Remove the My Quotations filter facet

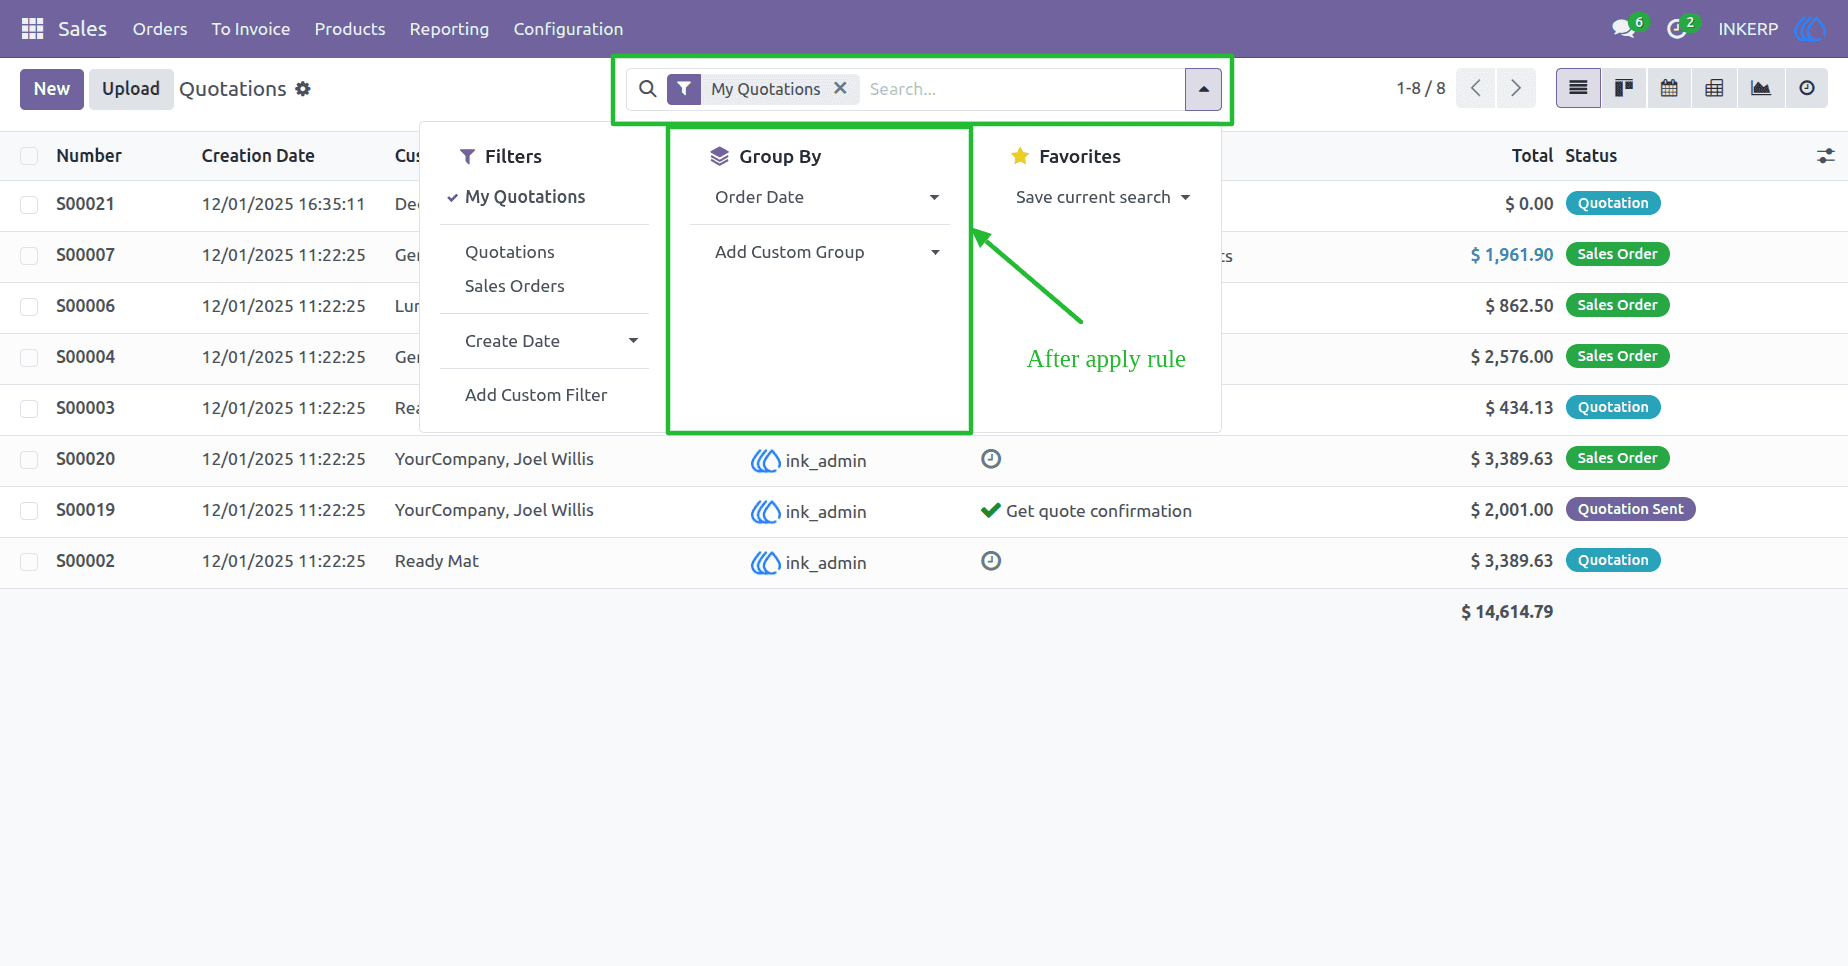(840, 88)
